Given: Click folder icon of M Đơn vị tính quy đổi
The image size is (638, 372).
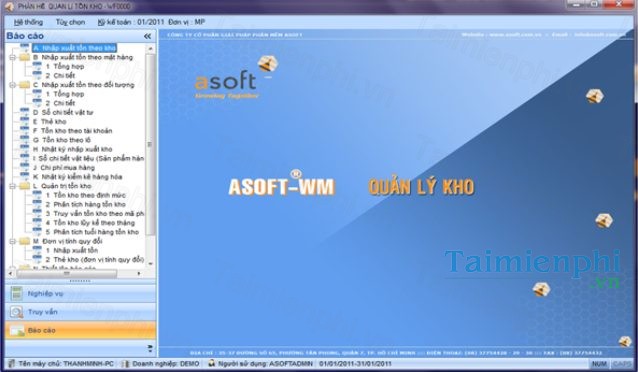Looking at the screenshot, I should click(x=25, y=241).
